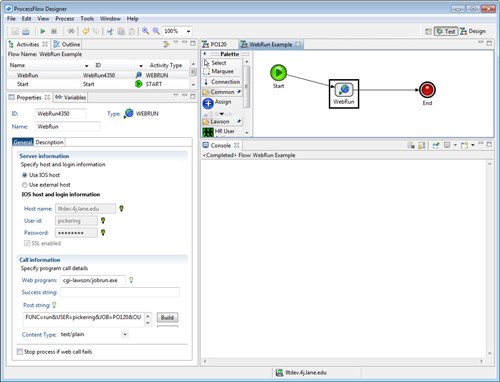Select the Properties tab
This screenshot has width=500, height=382.
(29, 97)
